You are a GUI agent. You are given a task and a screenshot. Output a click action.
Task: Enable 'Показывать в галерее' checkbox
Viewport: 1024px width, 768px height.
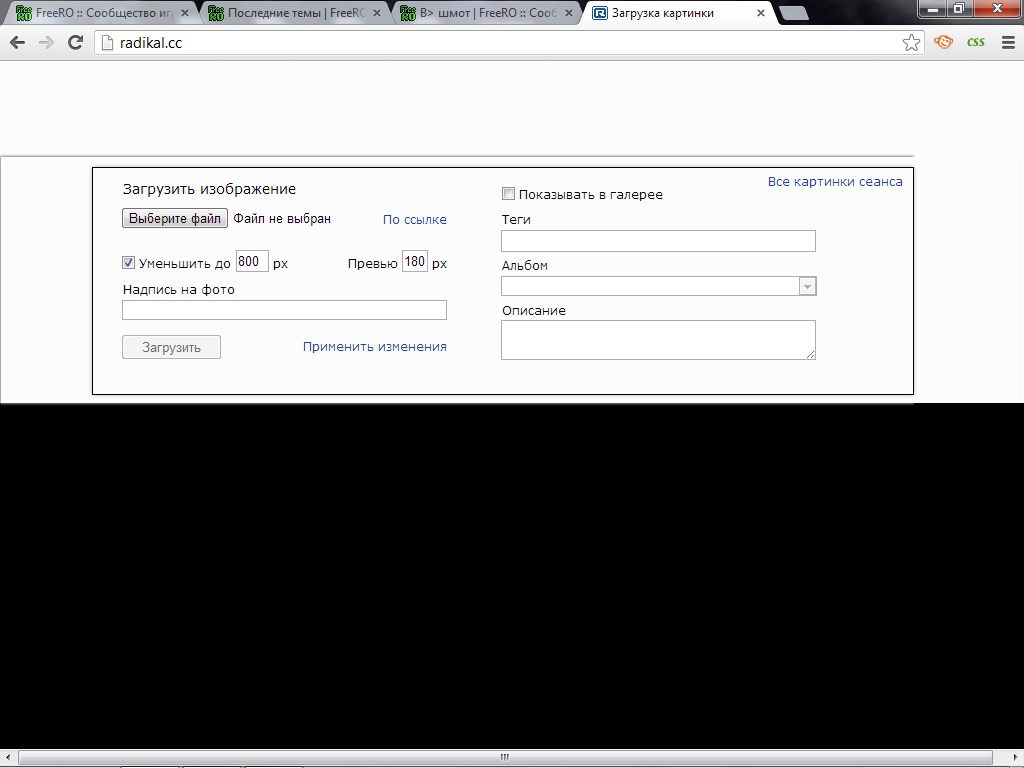click(x=508, y=193)
